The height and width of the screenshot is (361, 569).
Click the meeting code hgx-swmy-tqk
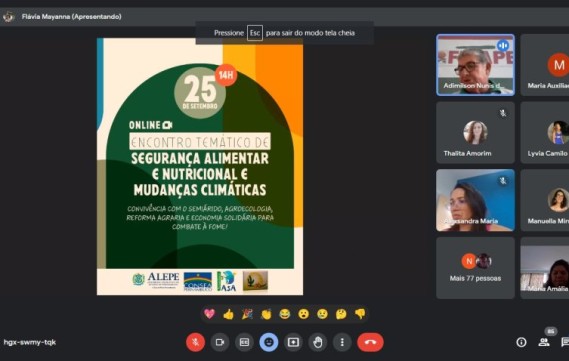(x=30, y=342)
